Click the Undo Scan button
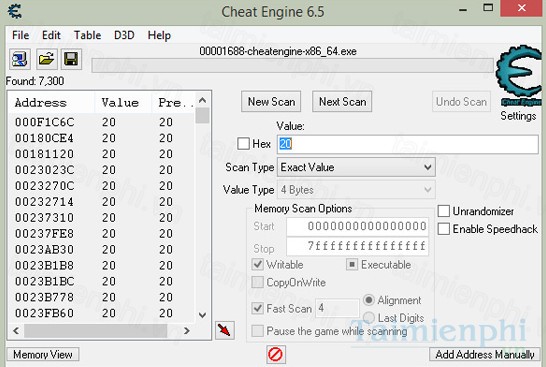Screen dimensions: 546x367 coord(461,102)
